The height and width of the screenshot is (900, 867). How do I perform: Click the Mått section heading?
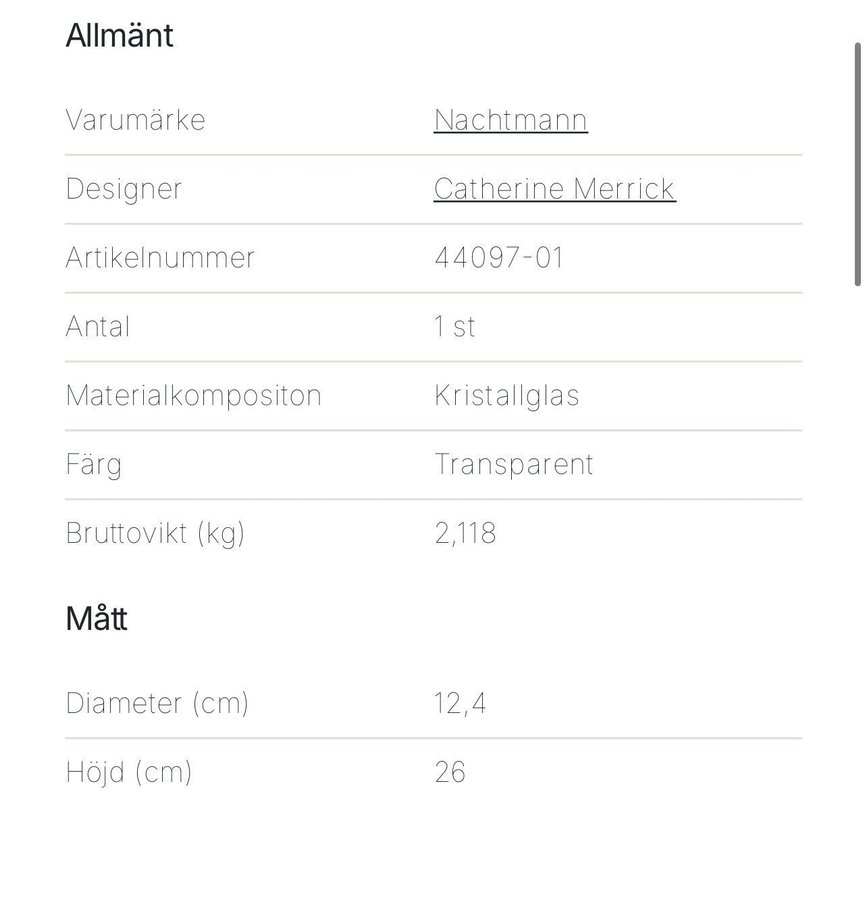96,619
